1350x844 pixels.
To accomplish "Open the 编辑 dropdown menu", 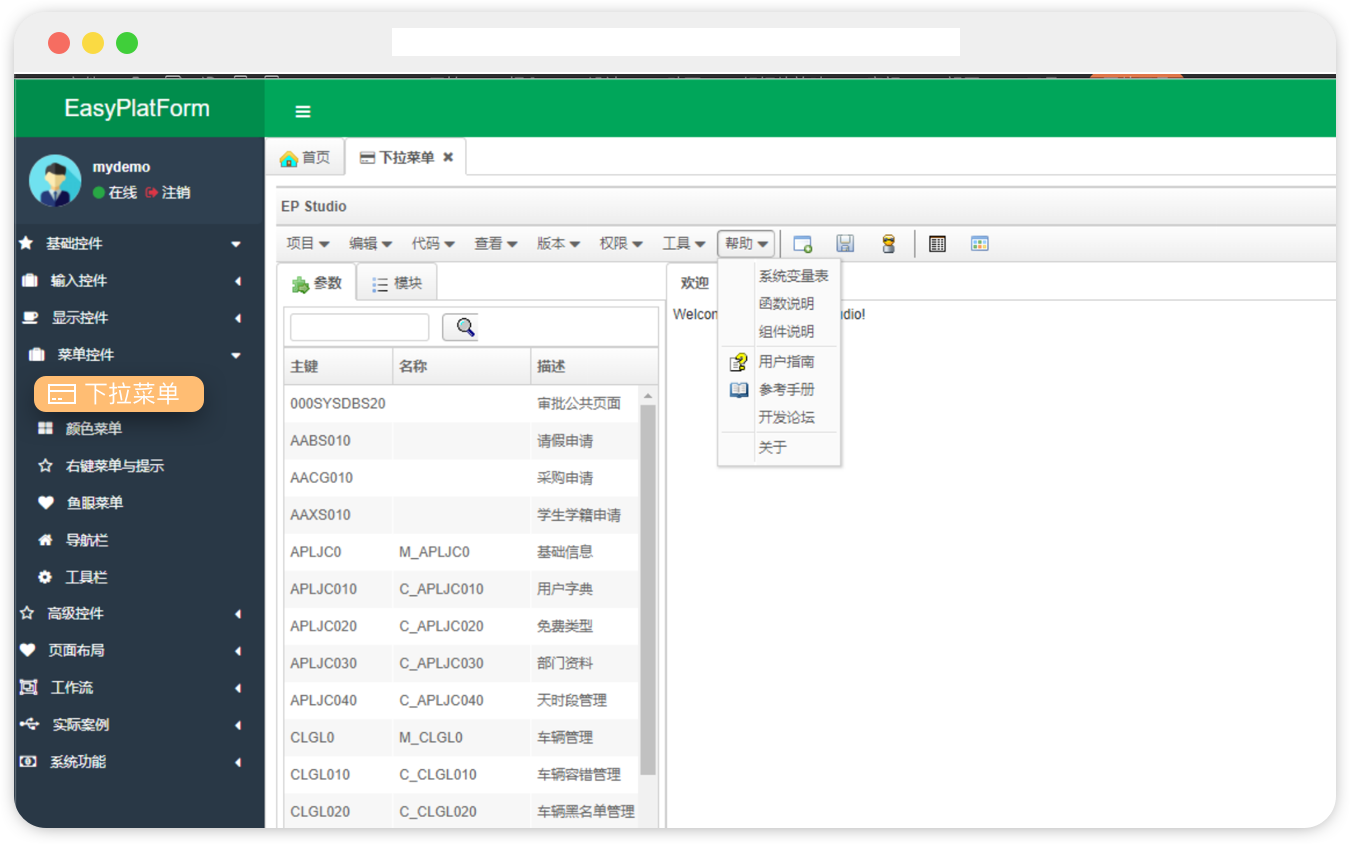I will 370,244.
